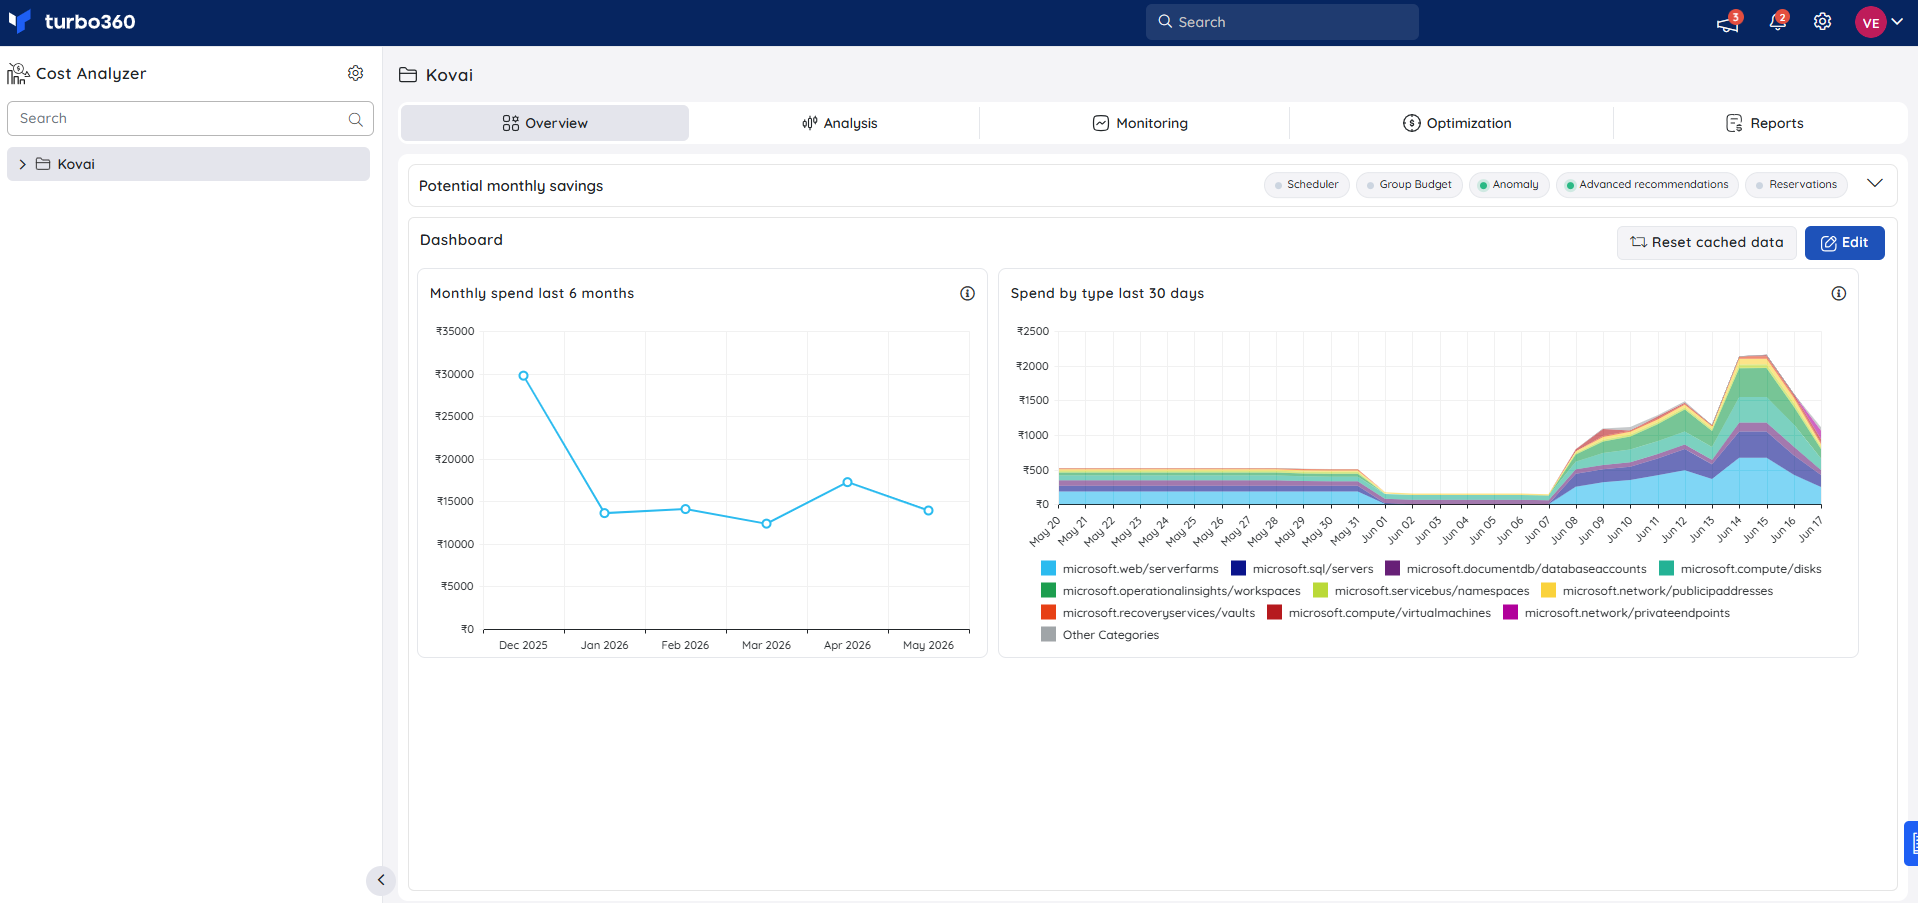Click the Jan 2026 data point

click(604, 513)
